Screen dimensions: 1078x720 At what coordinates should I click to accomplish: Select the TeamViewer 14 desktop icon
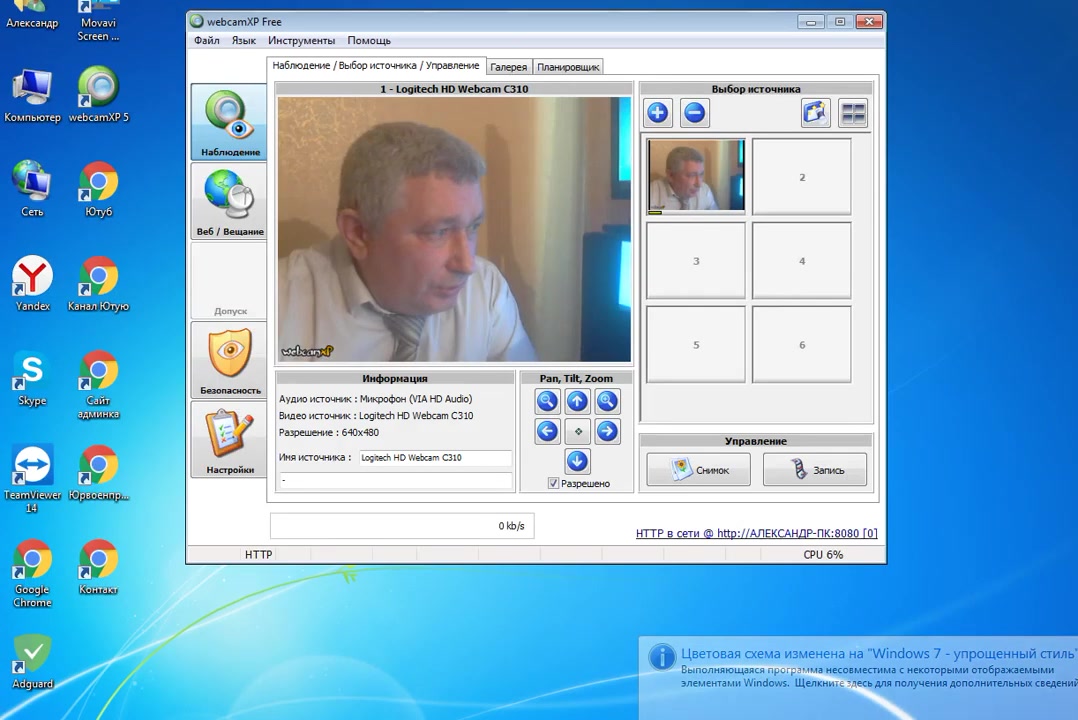[x=32, y=479]
